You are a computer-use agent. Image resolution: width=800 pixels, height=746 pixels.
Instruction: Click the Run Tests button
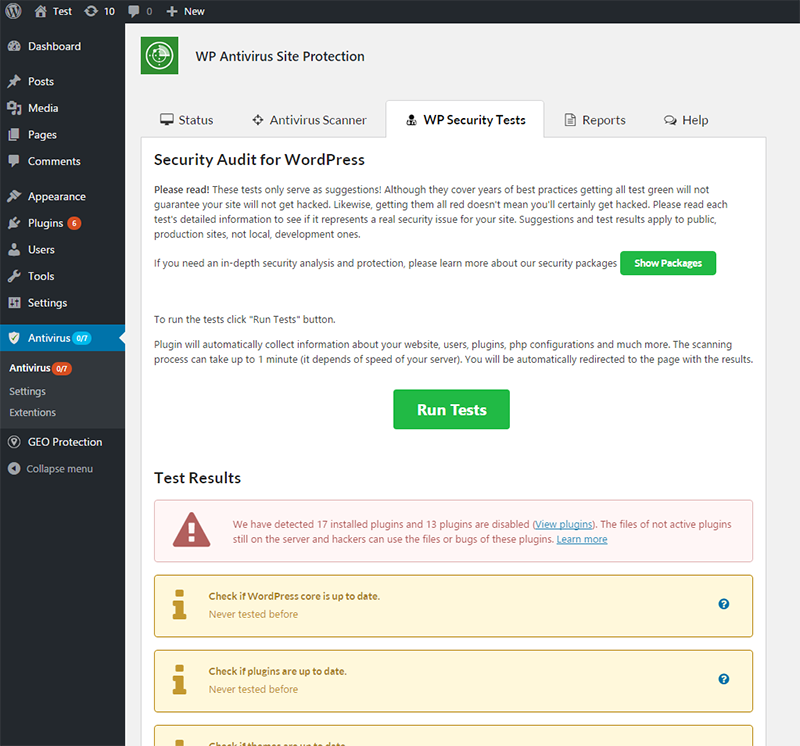(452, 409)
